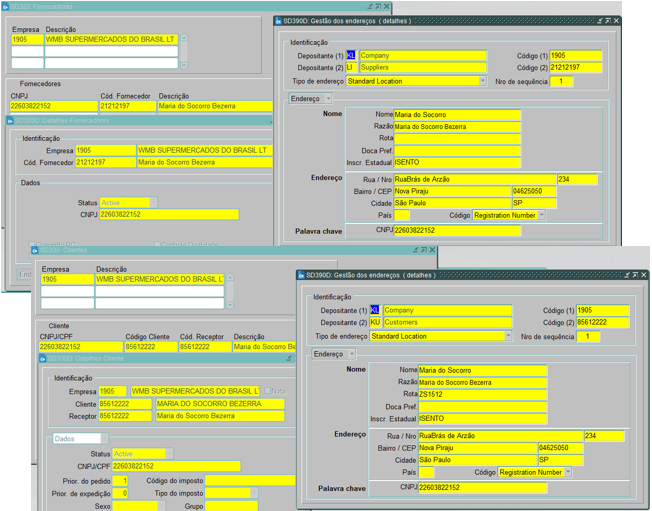Click Doca Pref. field in Customers window
Image resolution: width=652 pixels, height=511 pixels.
483,406
